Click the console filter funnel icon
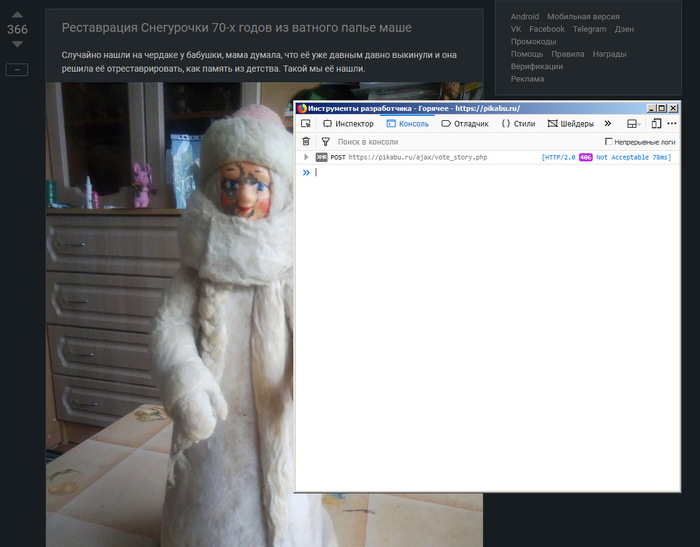700x547 pixels. click(325, 142)
